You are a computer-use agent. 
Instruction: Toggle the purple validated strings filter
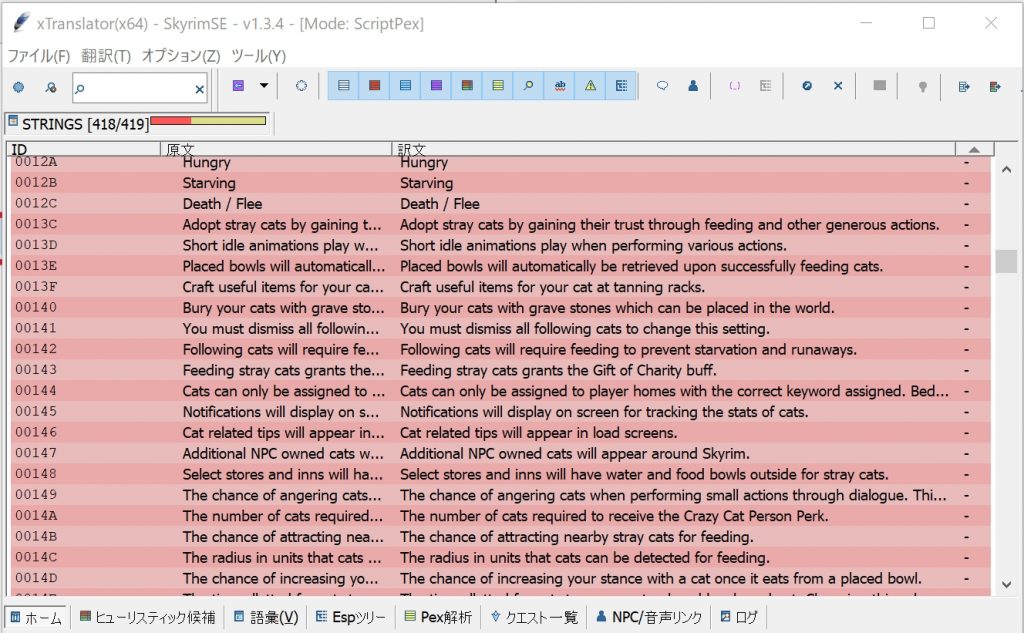point(434,86)
